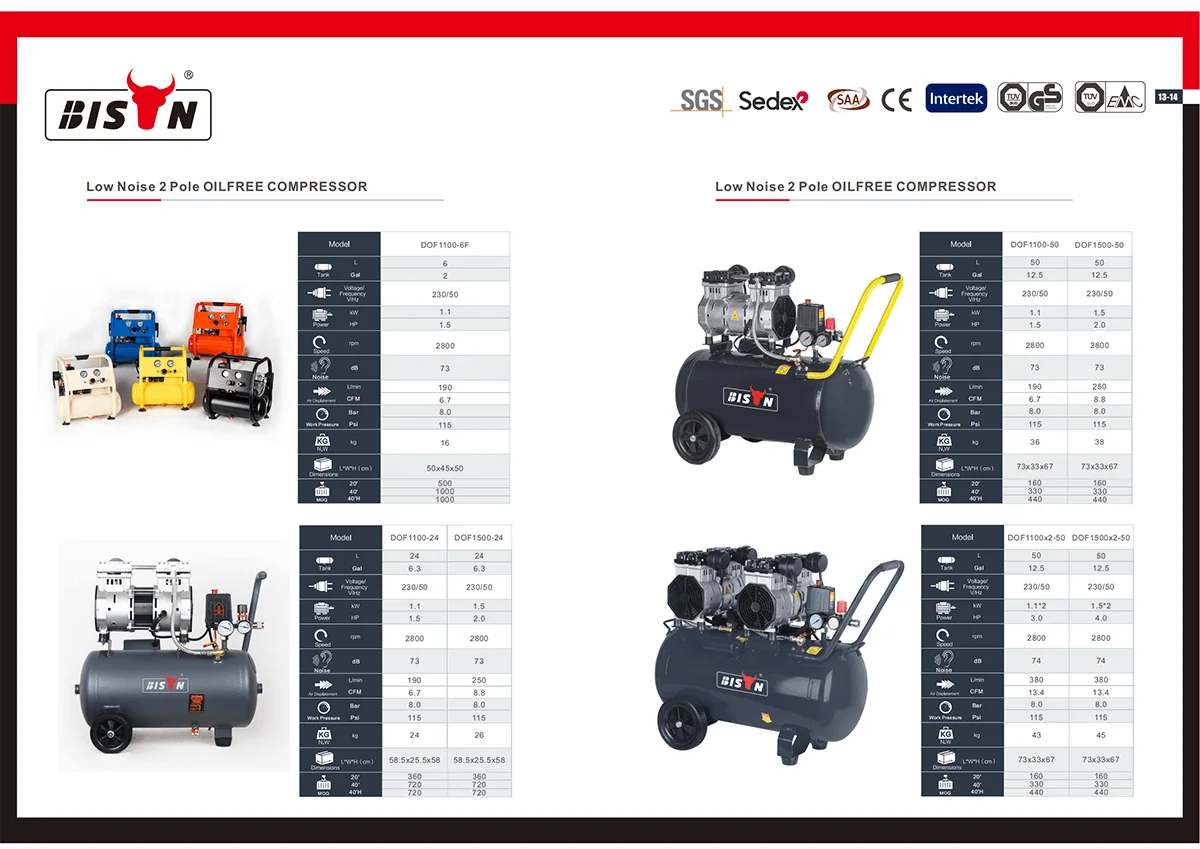The image size is (1200, 849).
Task: Click the DOF1500x2-50 model header
Action: tap(1101, 537)
